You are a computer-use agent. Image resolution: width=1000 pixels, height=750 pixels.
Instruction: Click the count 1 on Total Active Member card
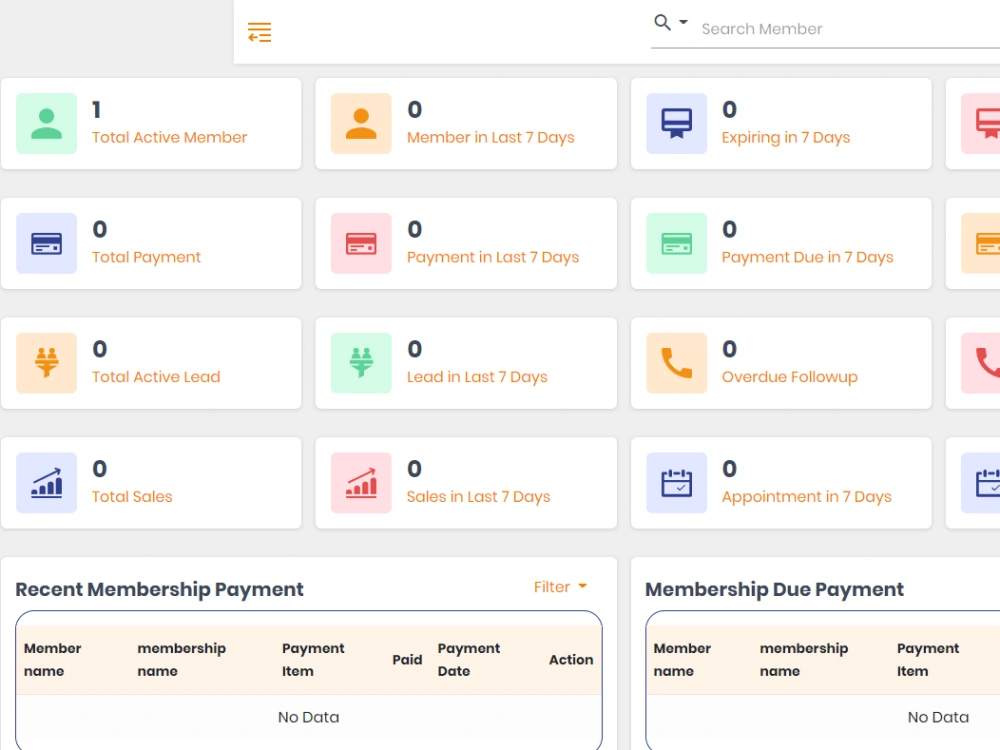point(96,110)
